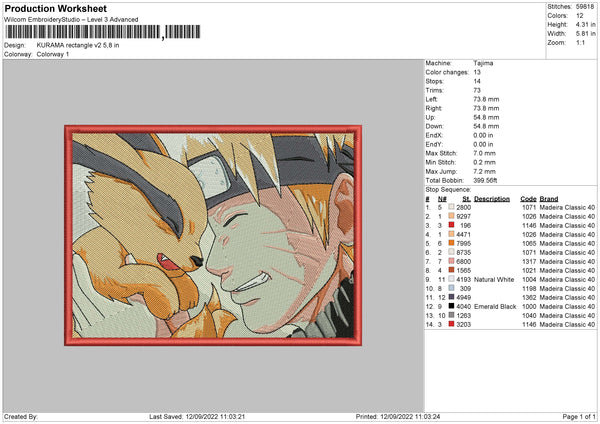Viewport: 600px width, 424px height.
Task: Pick the red swatch beside 3203 stitches
Action: click(452, 324)
